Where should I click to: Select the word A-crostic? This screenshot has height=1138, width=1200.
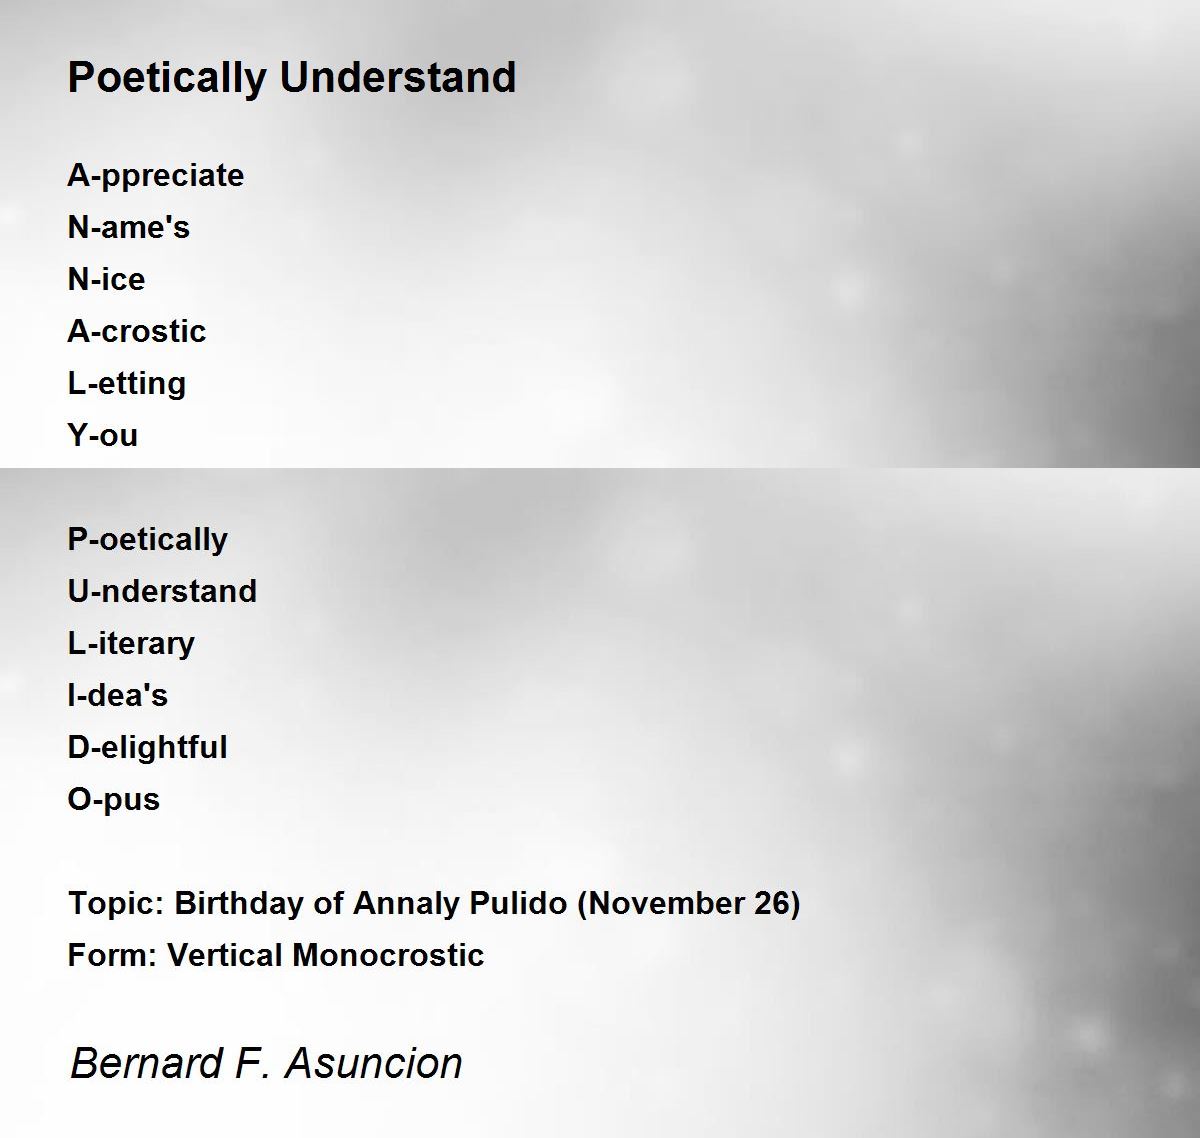tap(137, 331)
